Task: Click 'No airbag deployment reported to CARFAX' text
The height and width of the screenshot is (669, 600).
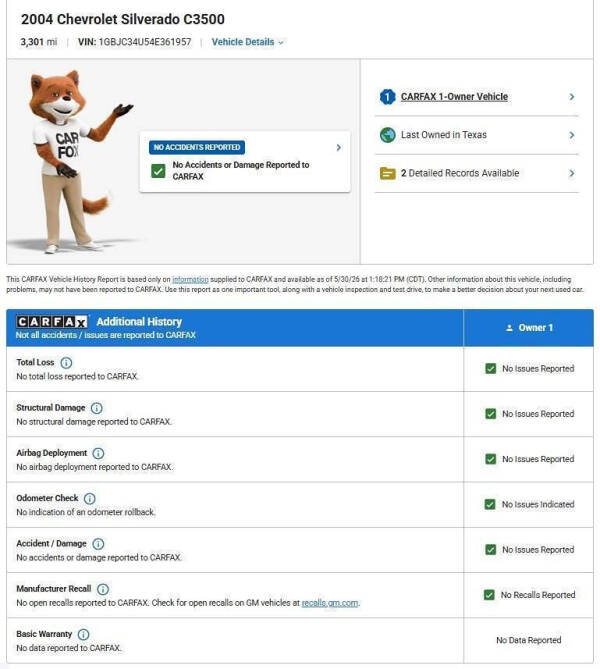Action: click(x=95, y=467)
